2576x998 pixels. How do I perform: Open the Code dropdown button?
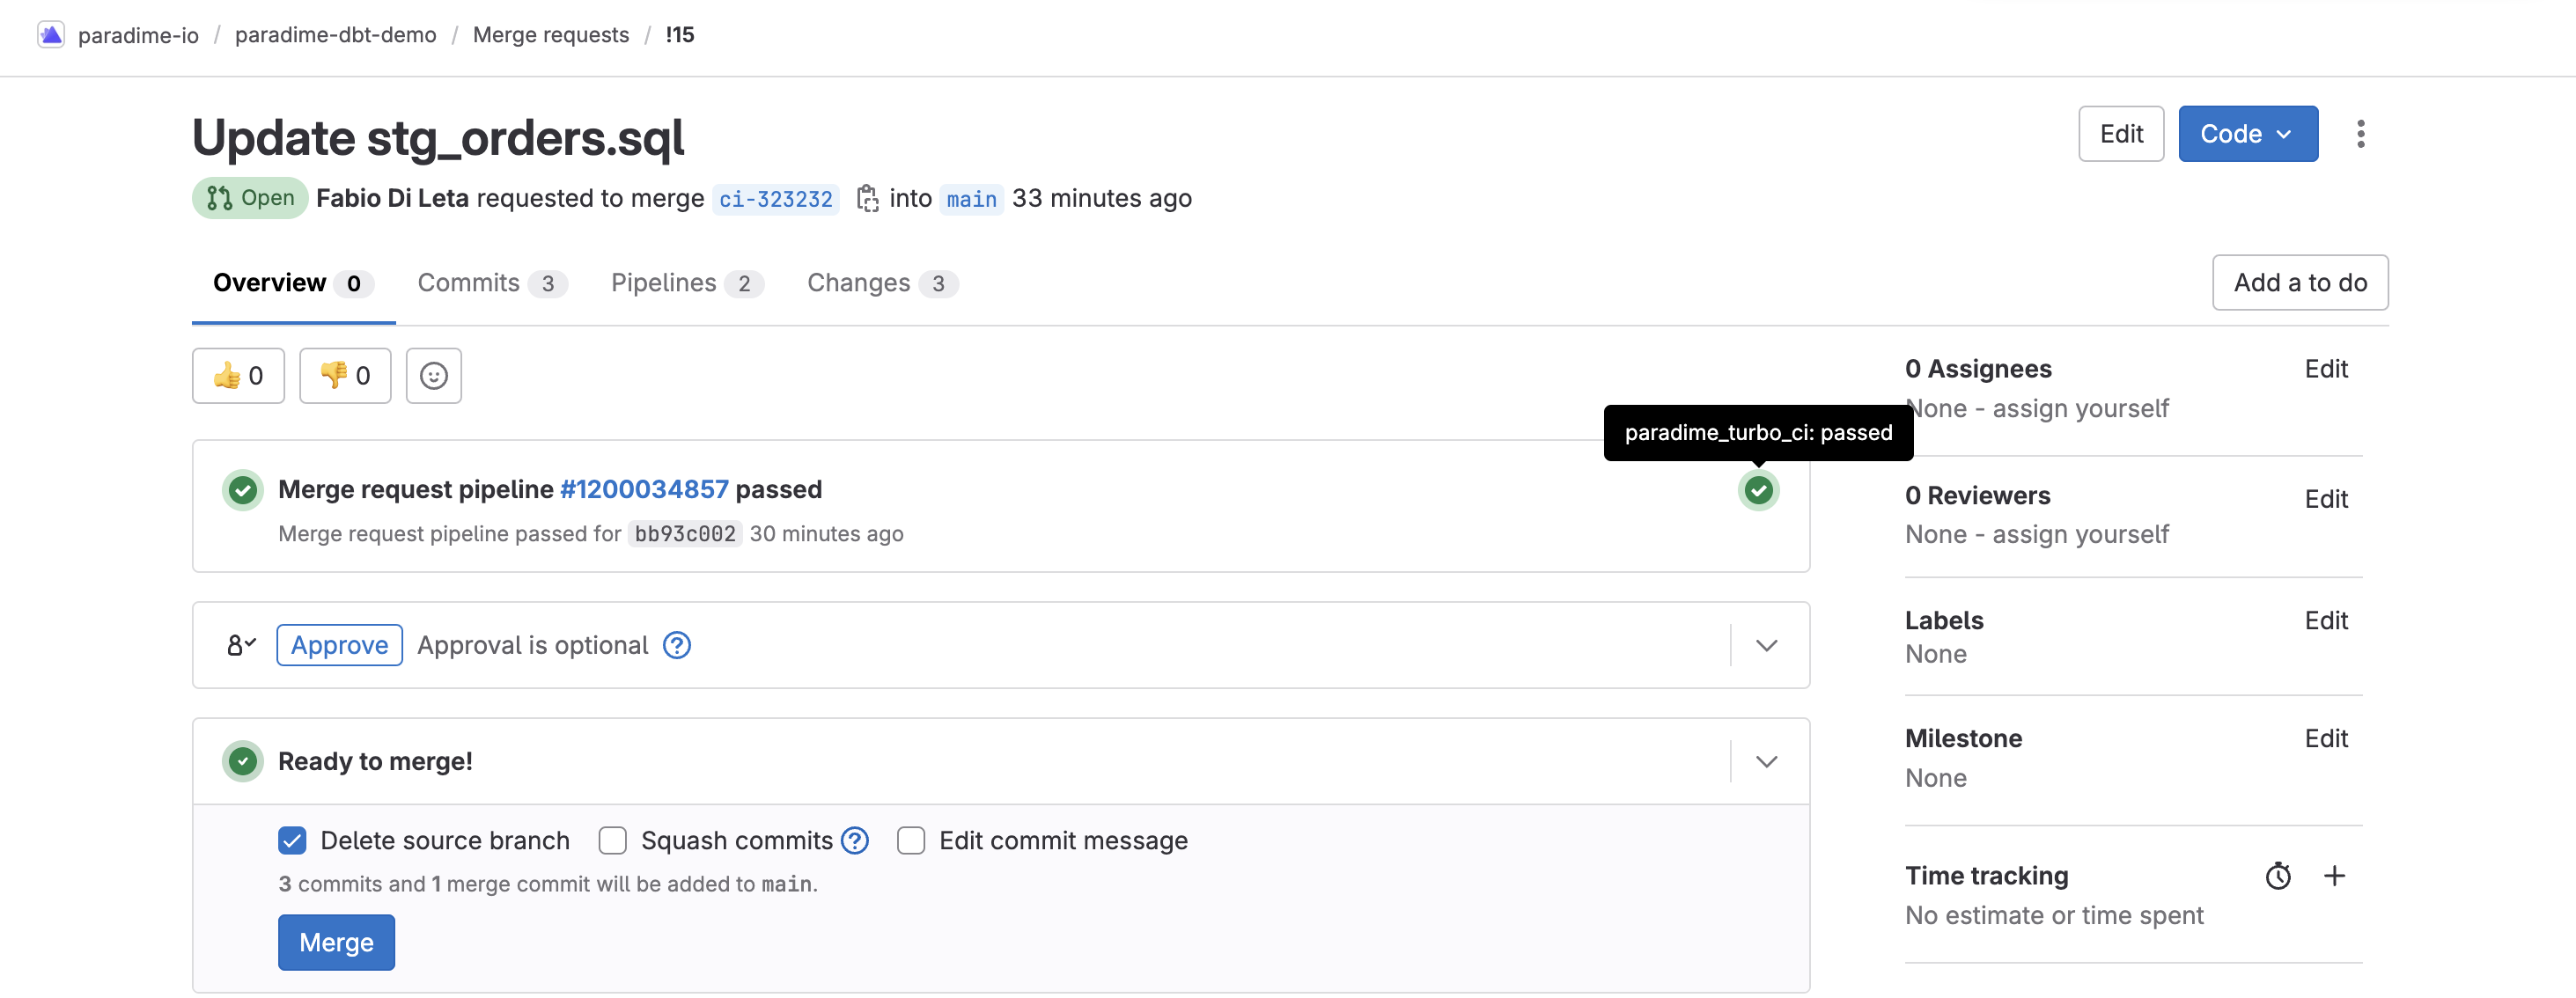click(x=2247, y=134)
